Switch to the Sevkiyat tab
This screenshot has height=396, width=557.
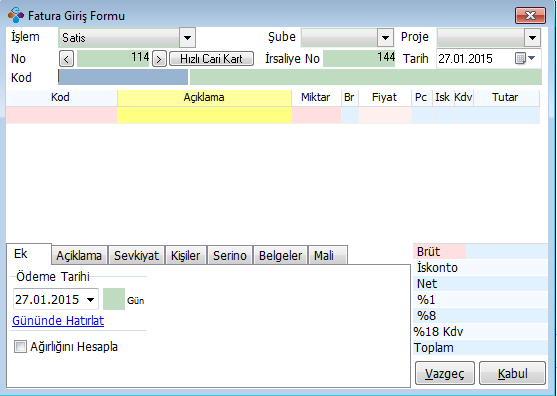click(136, 255)
